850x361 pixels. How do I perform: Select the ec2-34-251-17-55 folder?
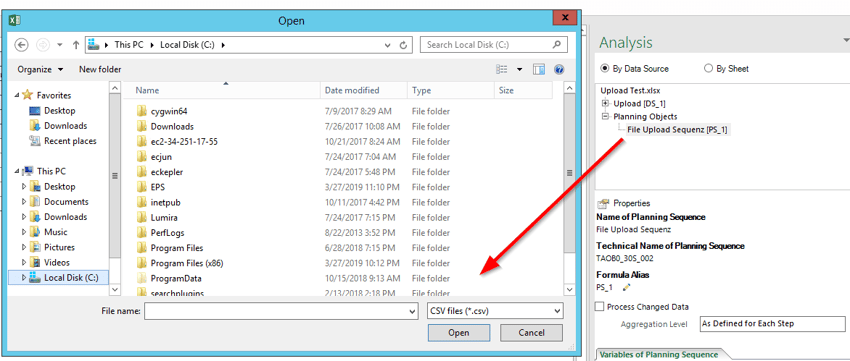point(184,141)
